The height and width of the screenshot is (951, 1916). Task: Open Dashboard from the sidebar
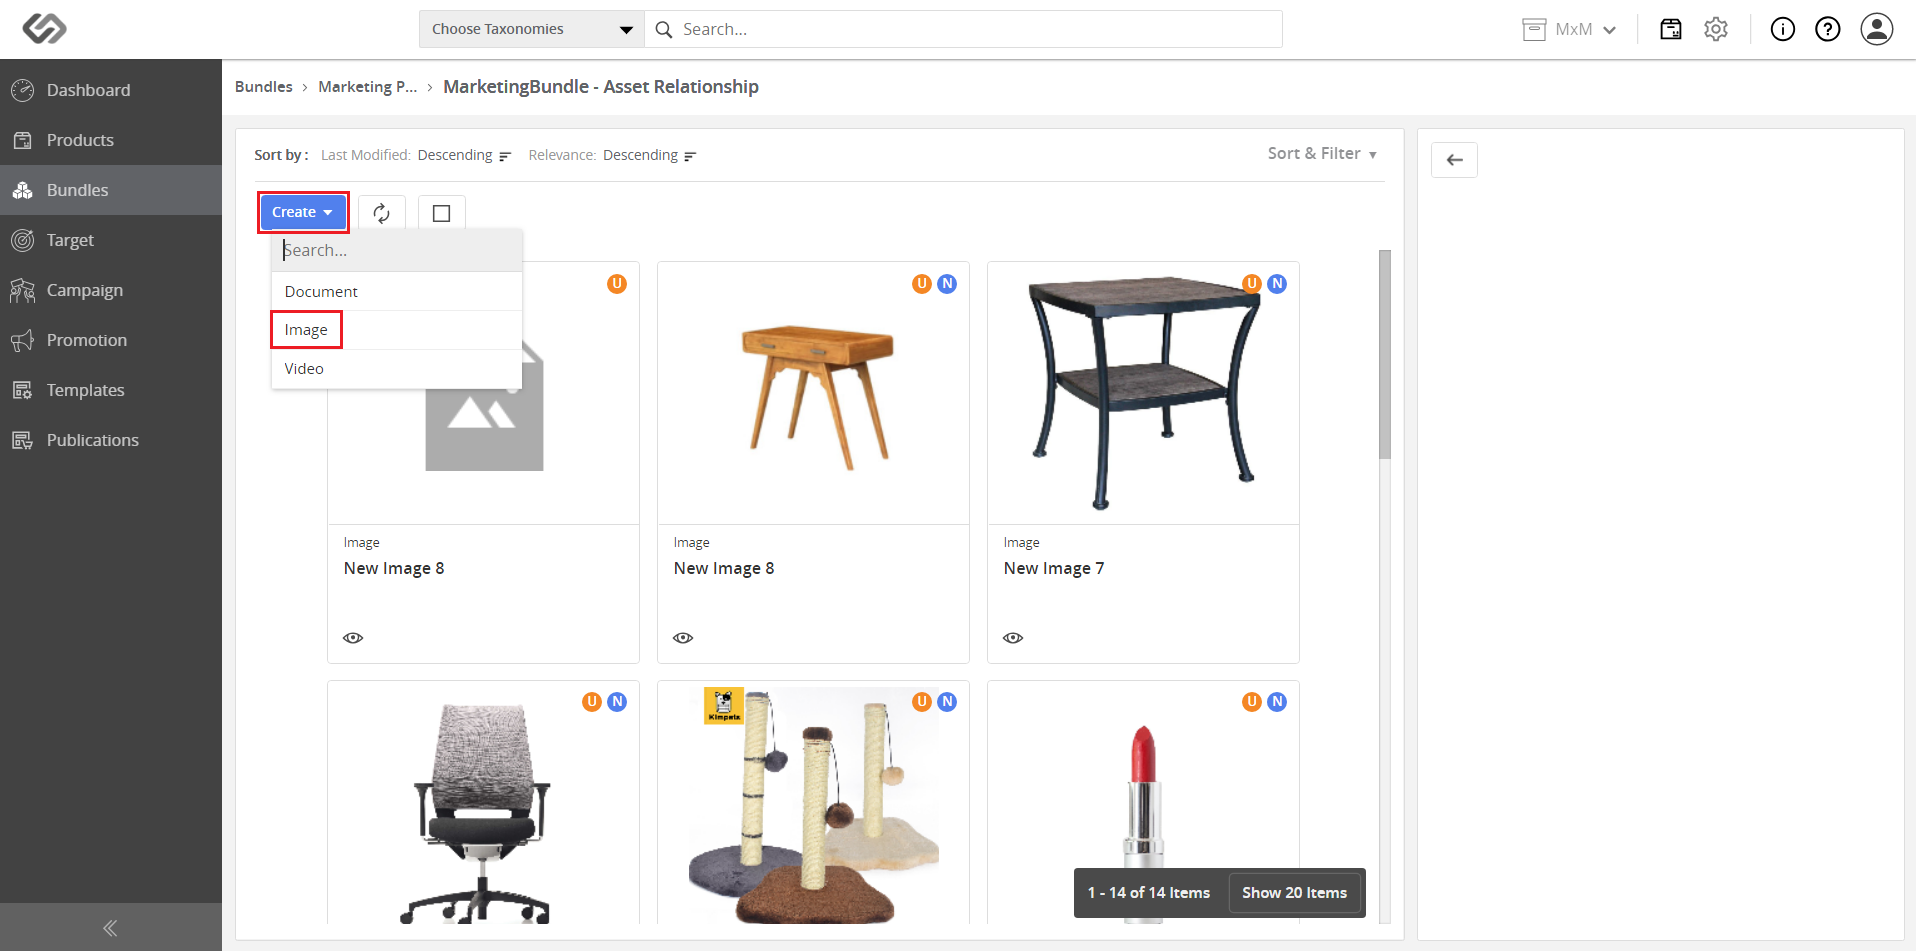pyautogui.click(x=111, y=90)
